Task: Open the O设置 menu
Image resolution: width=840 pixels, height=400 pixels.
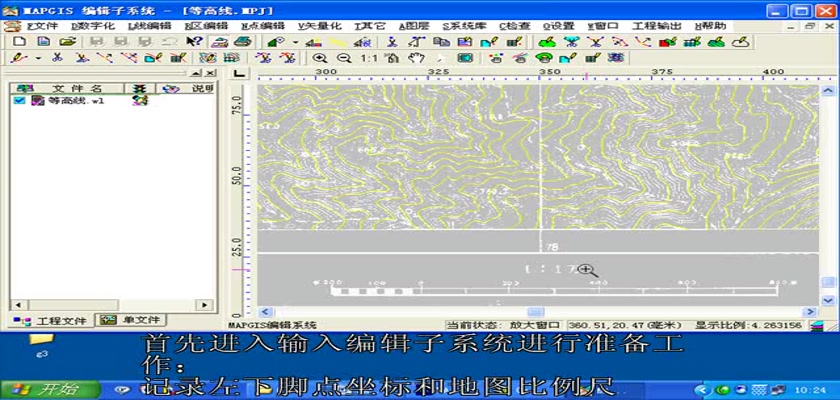Action: [x=559, y=26]
